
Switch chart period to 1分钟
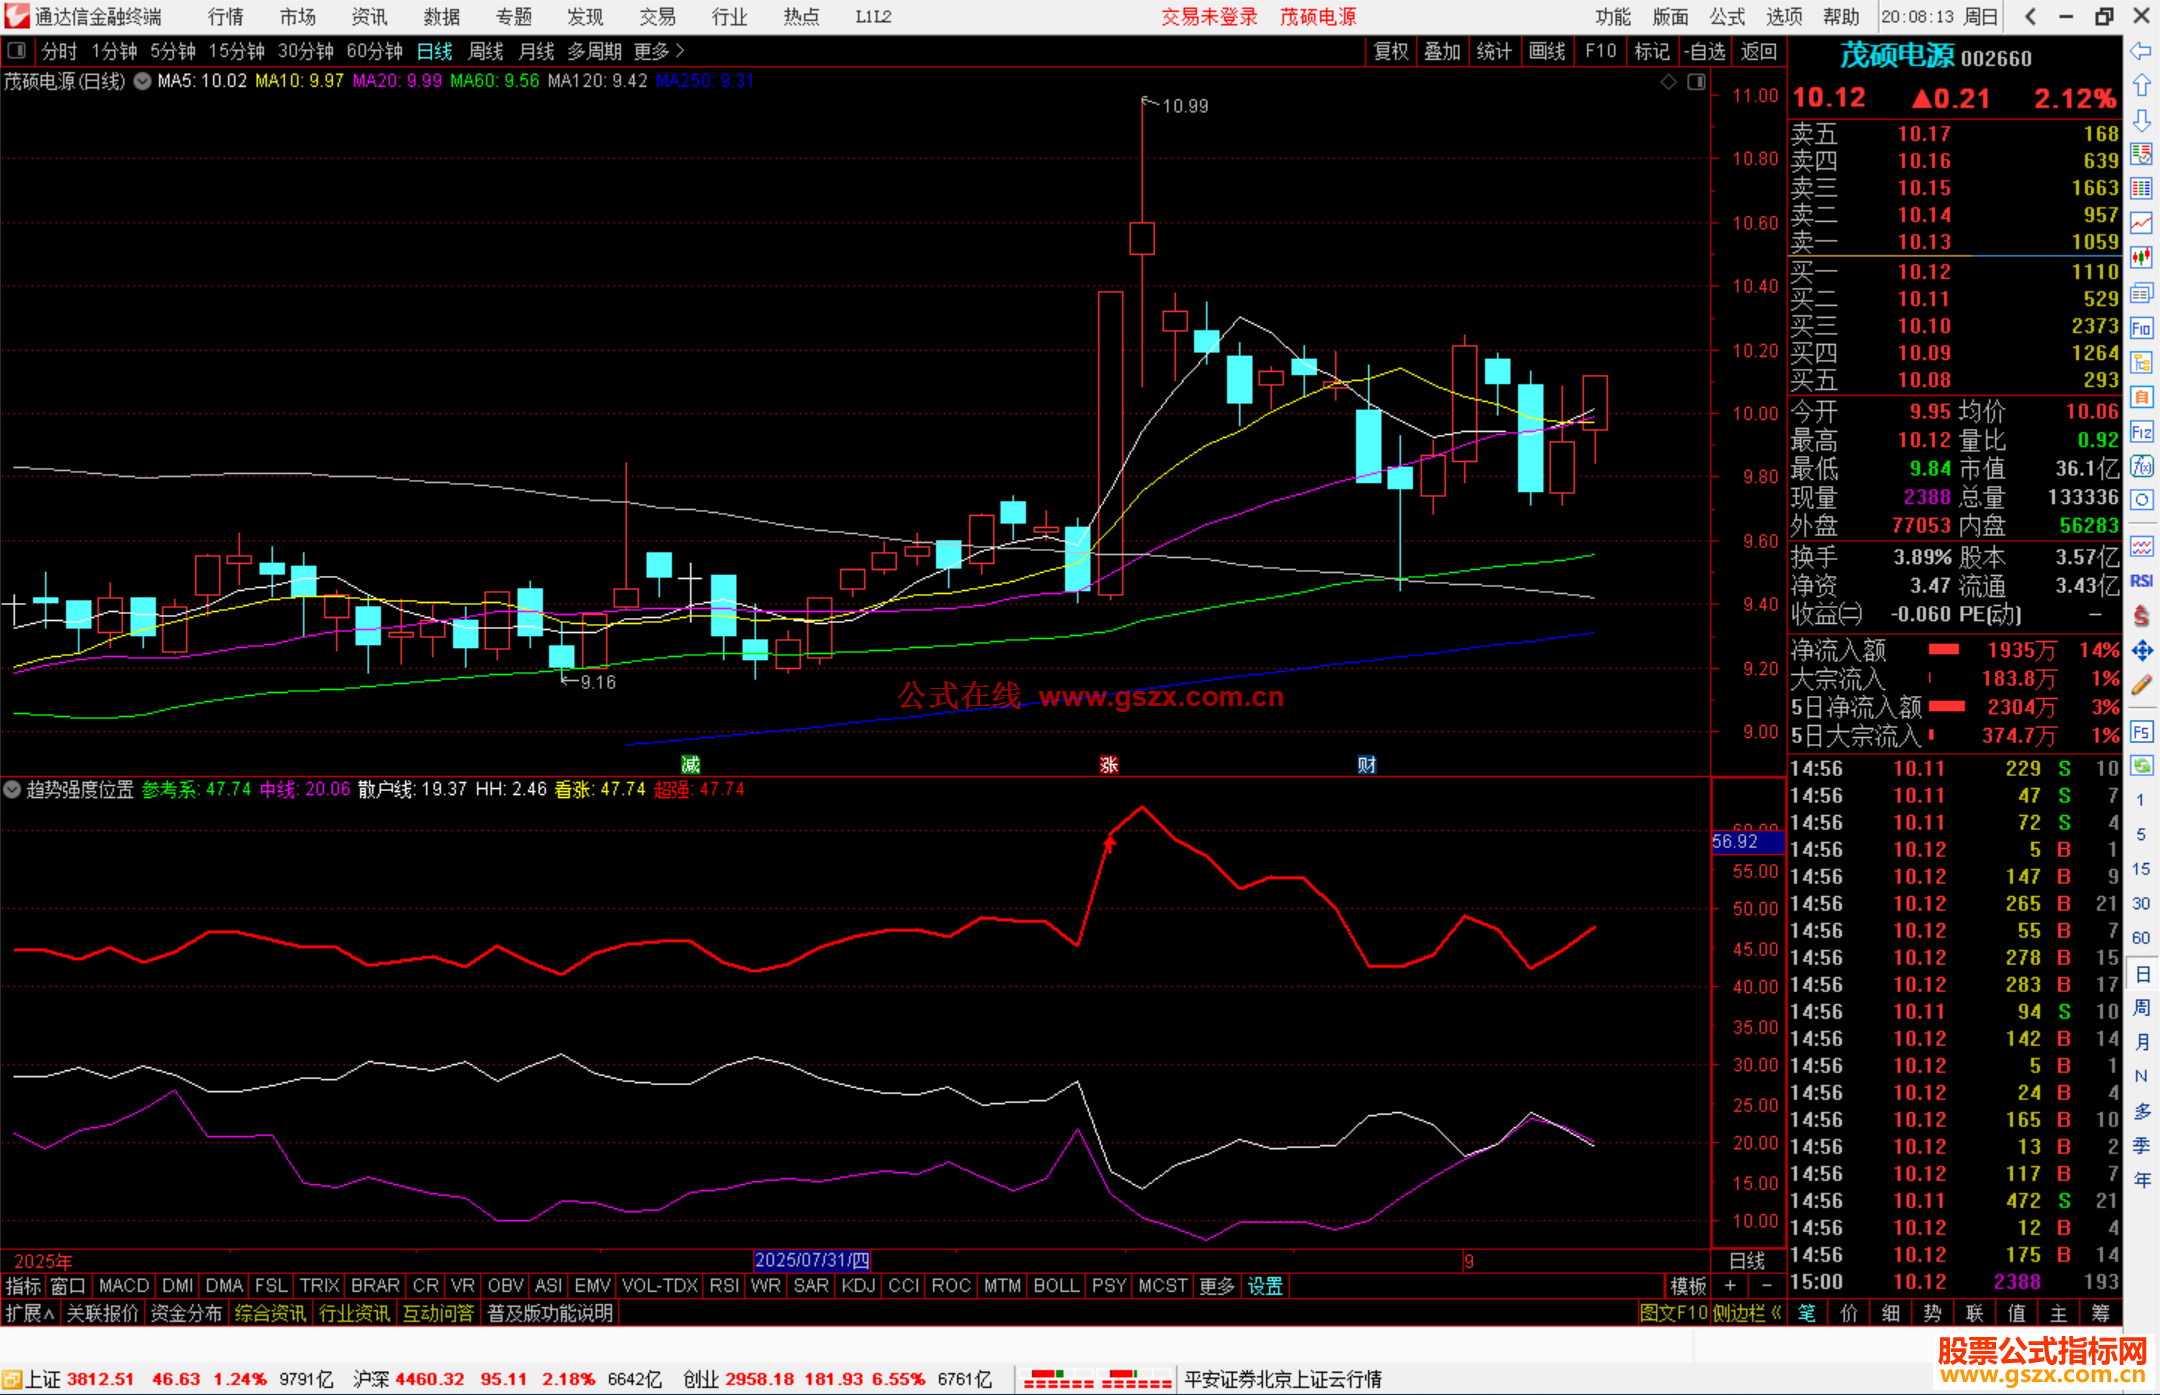pyautogui.click(x=114, y=51)
